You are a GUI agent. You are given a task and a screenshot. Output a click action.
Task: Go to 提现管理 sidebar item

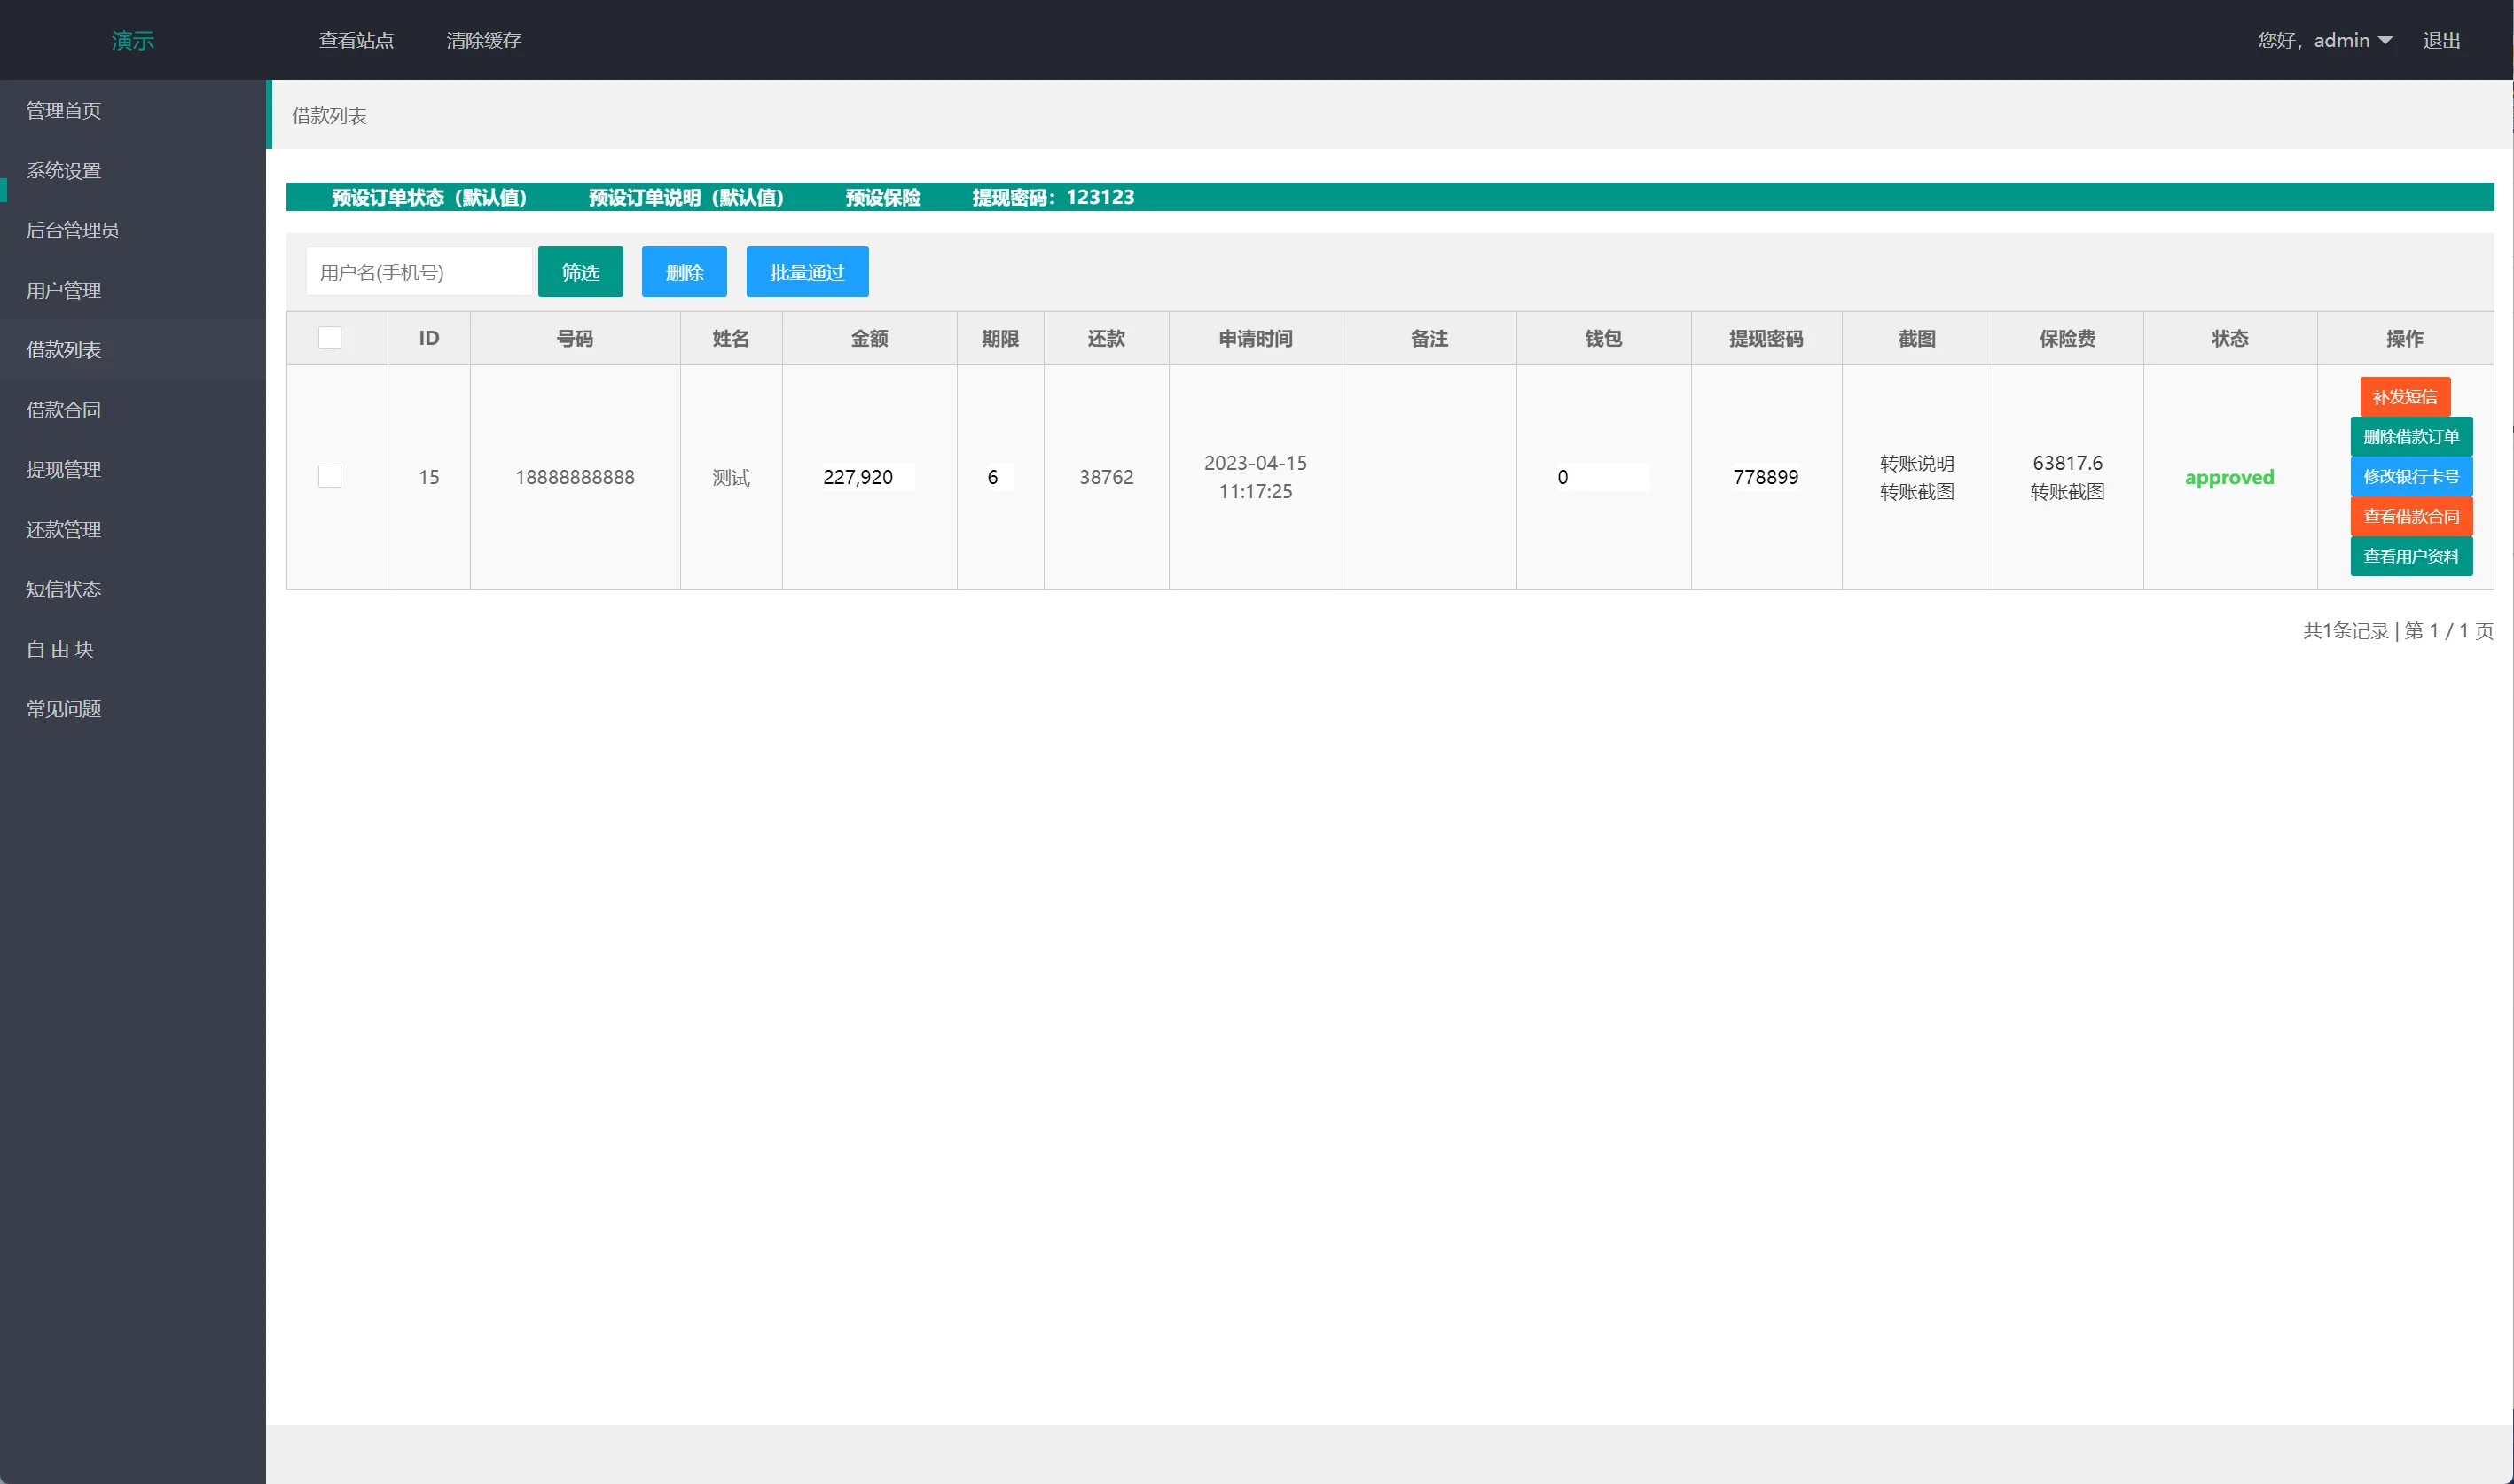[x=63, y=470]
